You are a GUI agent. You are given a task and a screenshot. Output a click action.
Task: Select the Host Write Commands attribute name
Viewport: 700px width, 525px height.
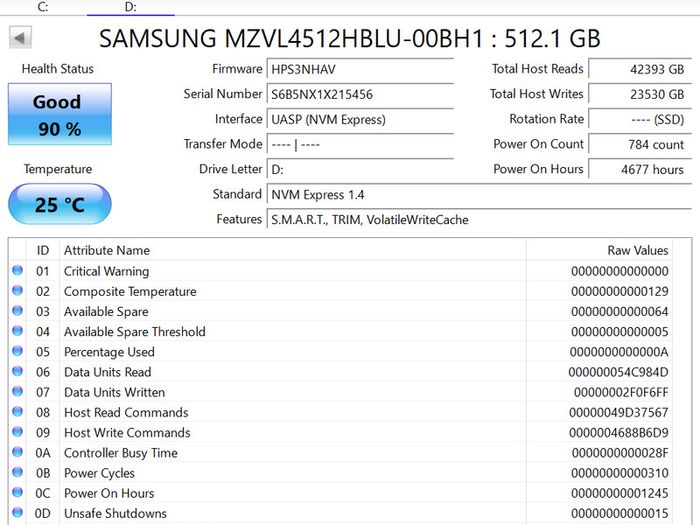click(127, 433)
